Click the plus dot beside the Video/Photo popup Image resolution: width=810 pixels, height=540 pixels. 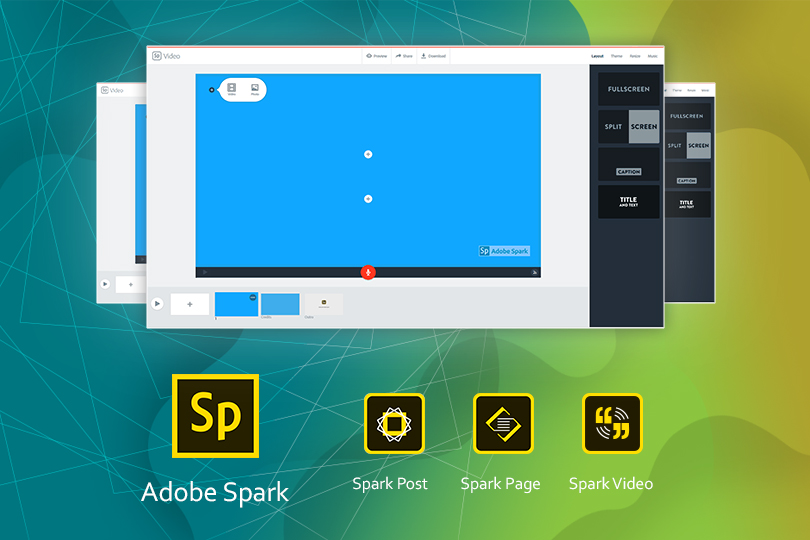tap(211, 90)
